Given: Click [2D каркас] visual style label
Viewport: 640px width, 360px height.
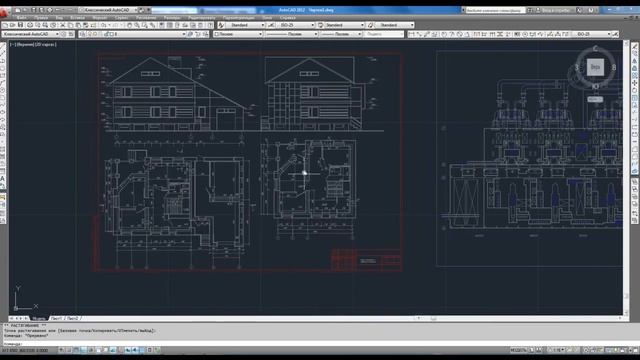Looking at the screenshot, I should point(46,44).
